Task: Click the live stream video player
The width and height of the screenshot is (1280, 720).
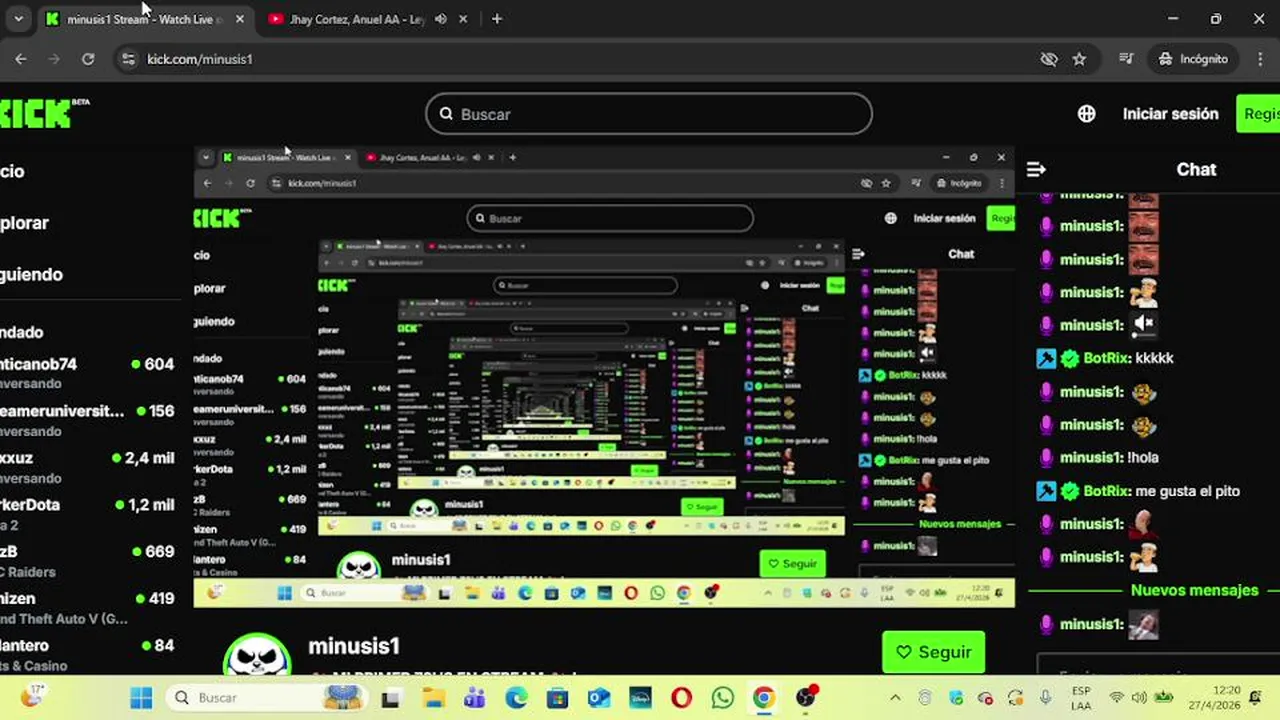Action: 604,375
